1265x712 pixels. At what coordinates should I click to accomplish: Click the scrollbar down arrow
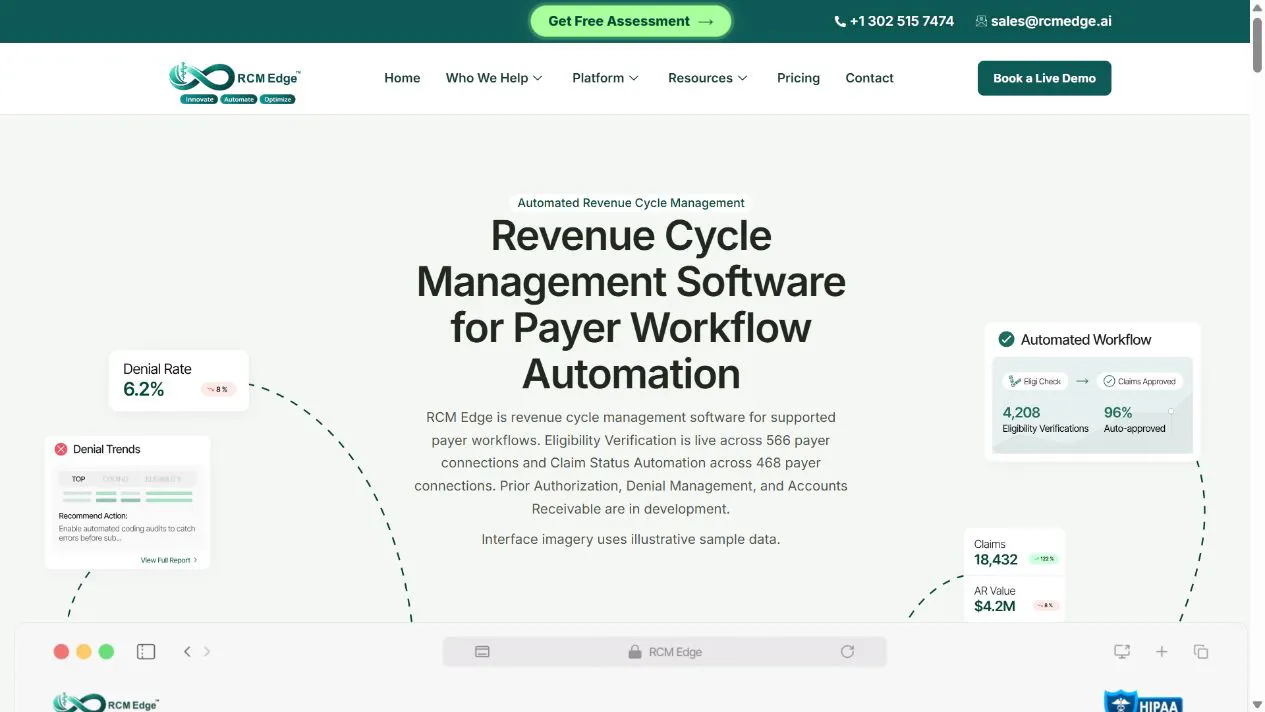1257,705
